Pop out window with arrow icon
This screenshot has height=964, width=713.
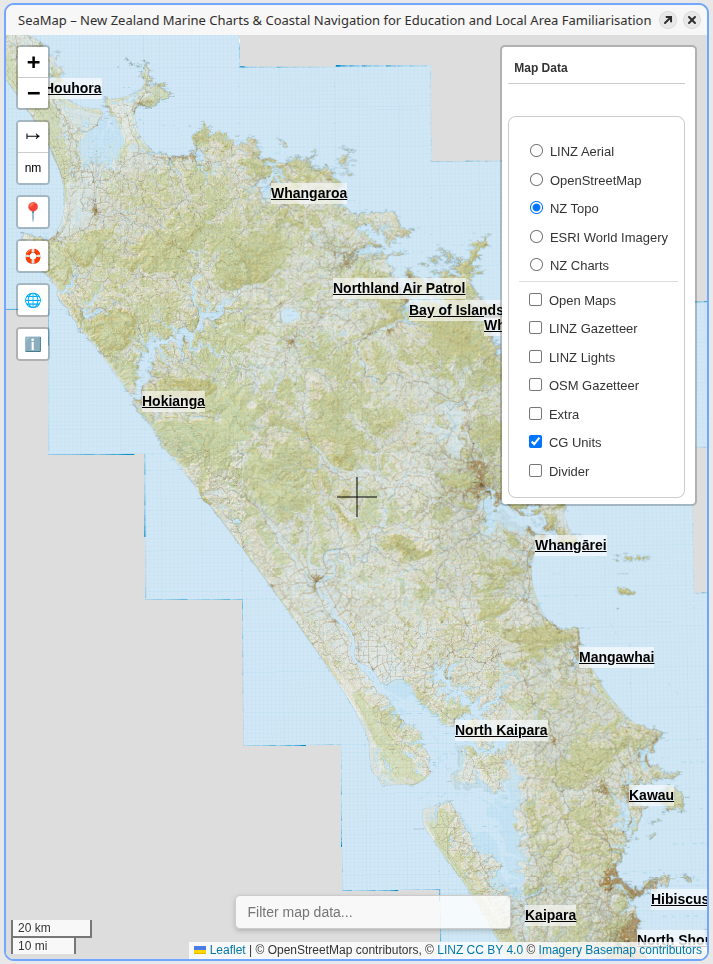tap(667, 21)
